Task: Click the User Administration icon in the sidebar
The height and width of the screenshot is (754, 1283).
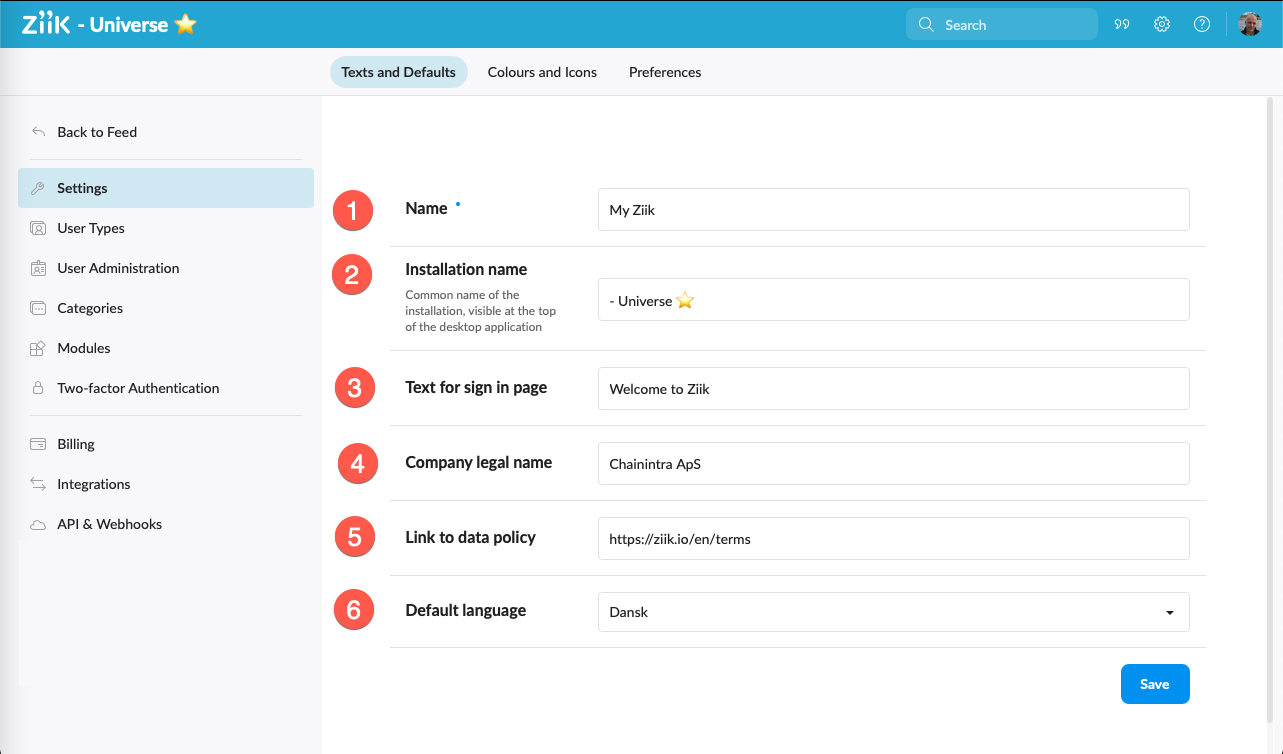Action: click(38, 268)
